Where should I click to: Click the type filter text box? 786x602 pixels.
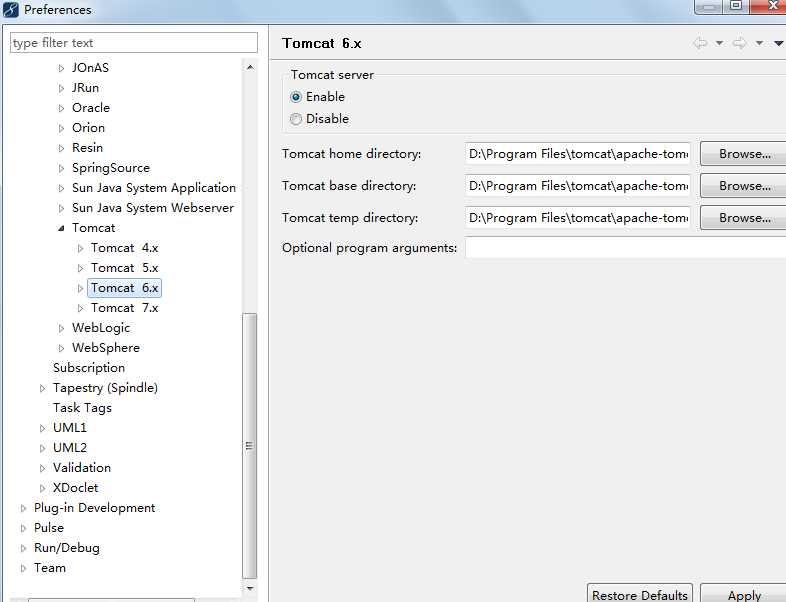tap(134, 43)
